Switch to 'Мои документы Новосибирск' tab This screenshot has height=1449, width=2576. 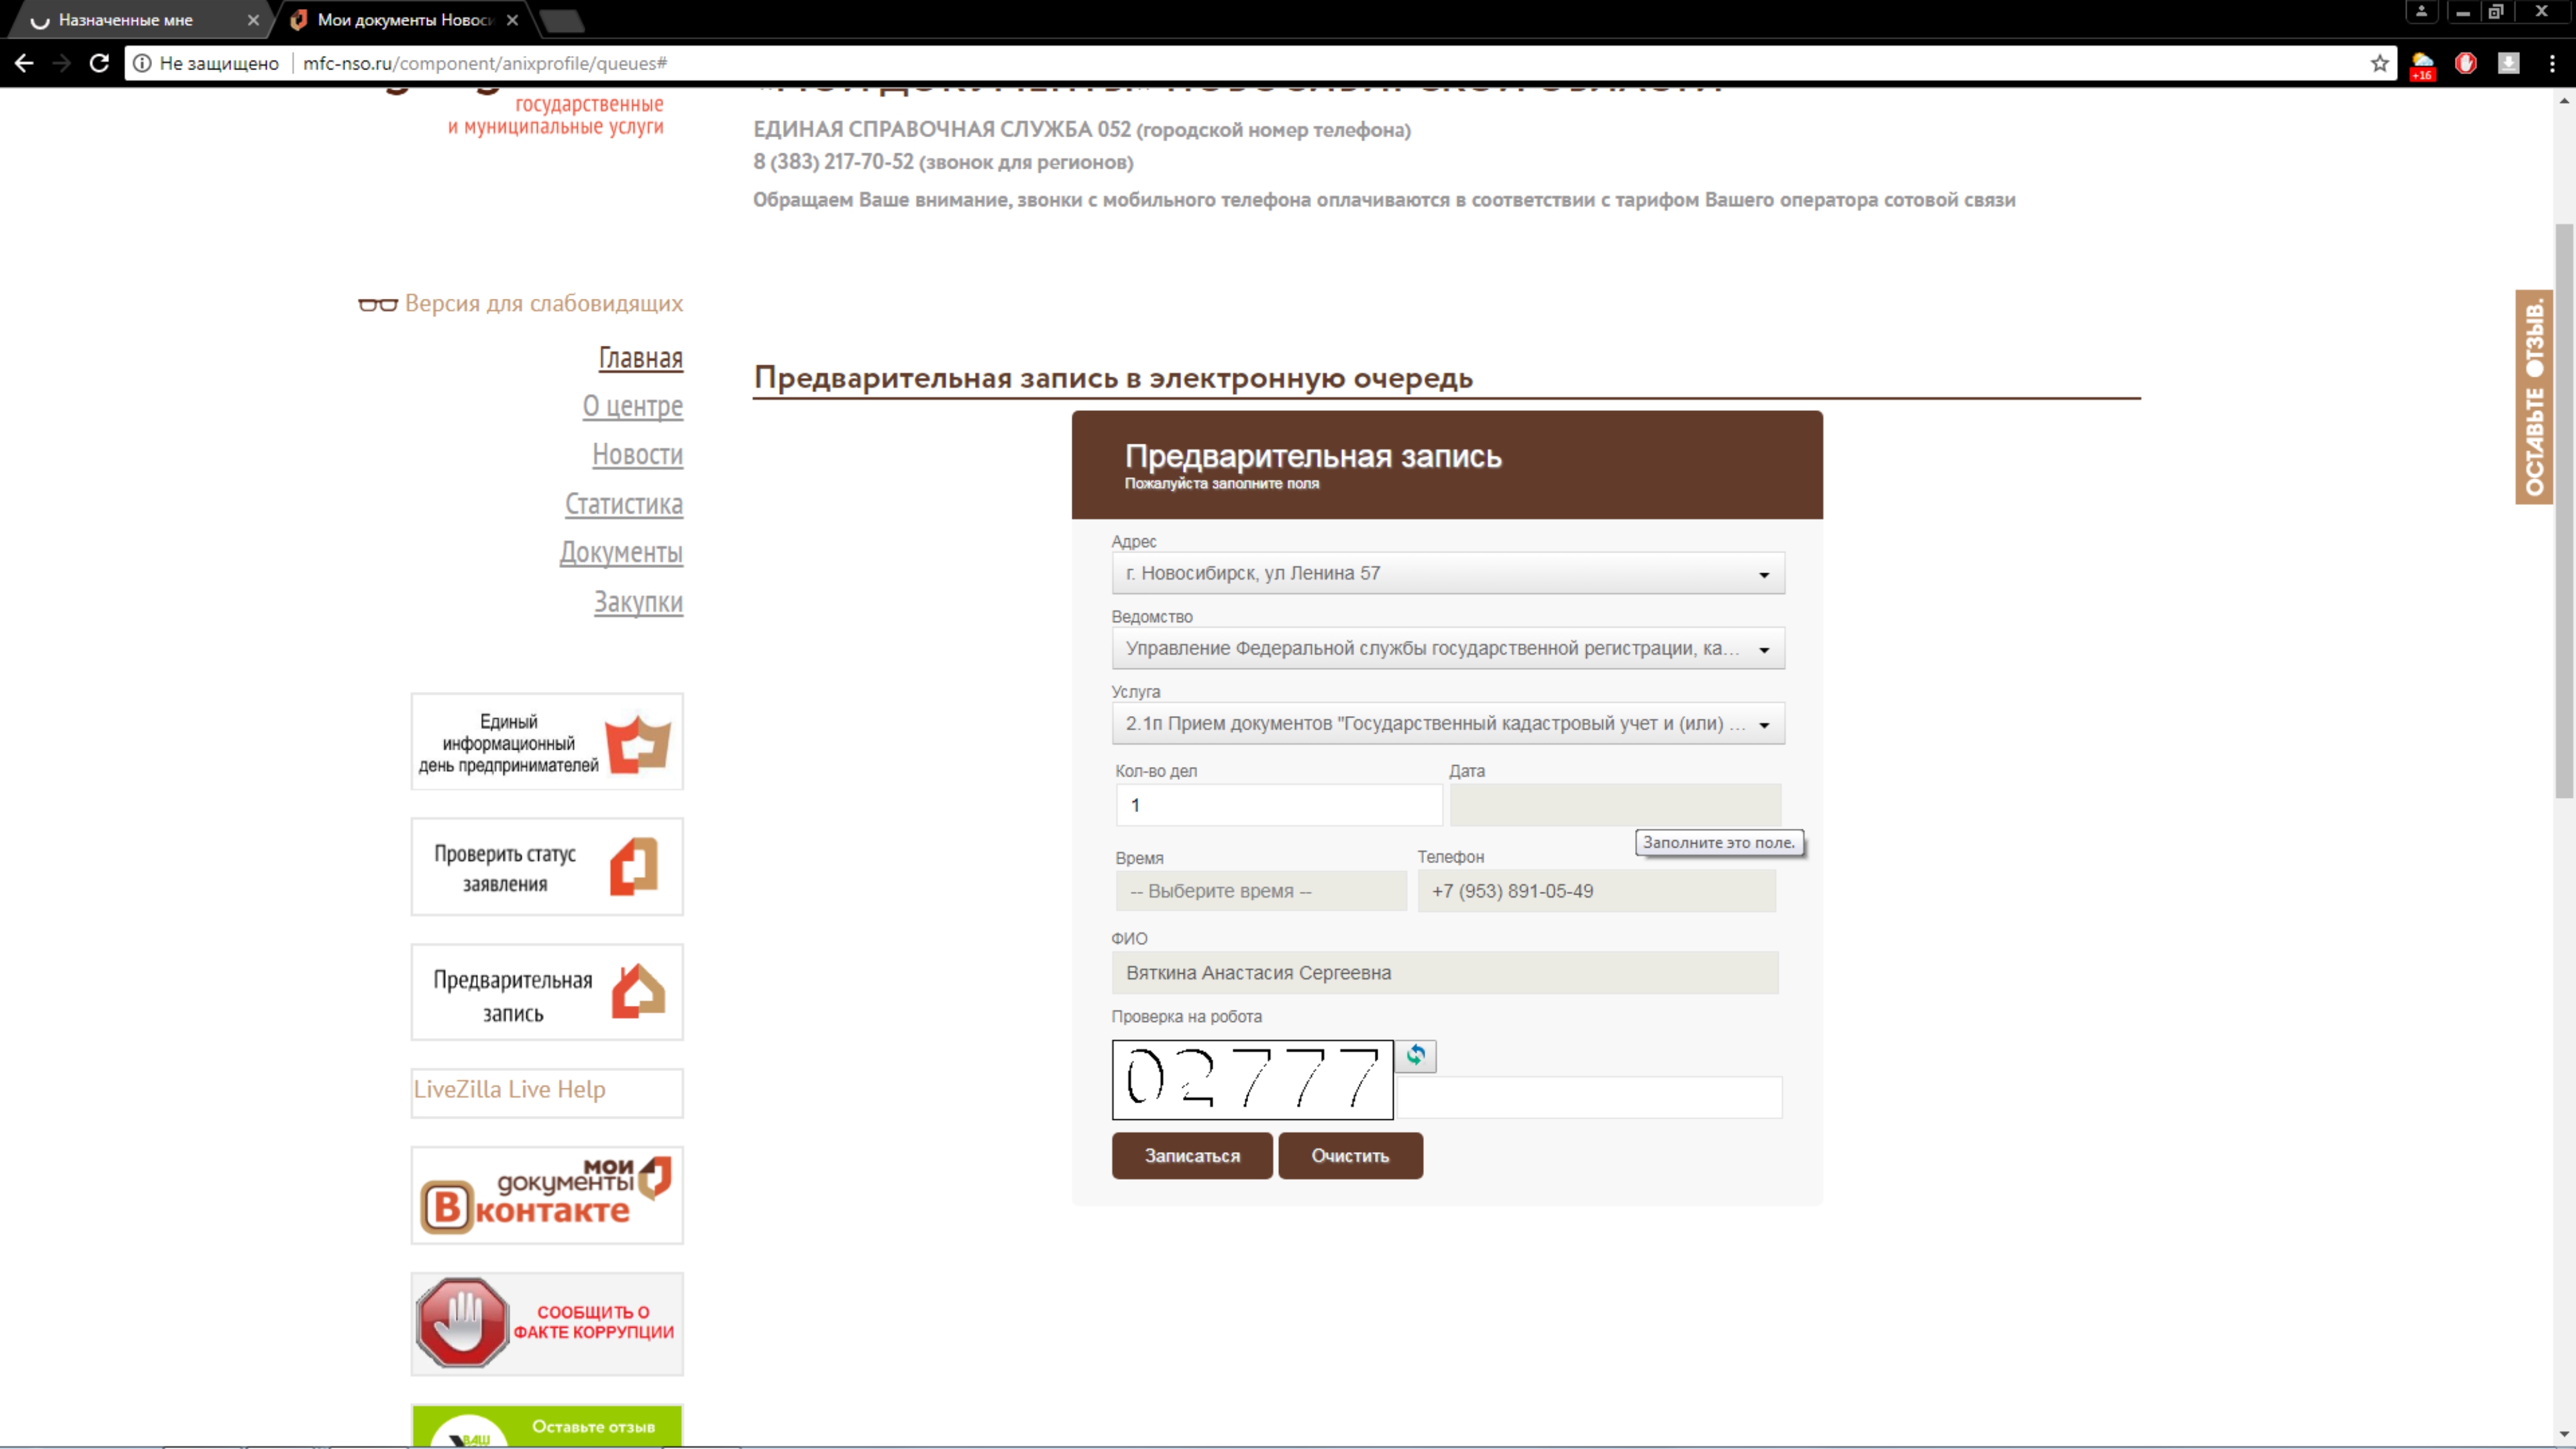coord(405,20)
